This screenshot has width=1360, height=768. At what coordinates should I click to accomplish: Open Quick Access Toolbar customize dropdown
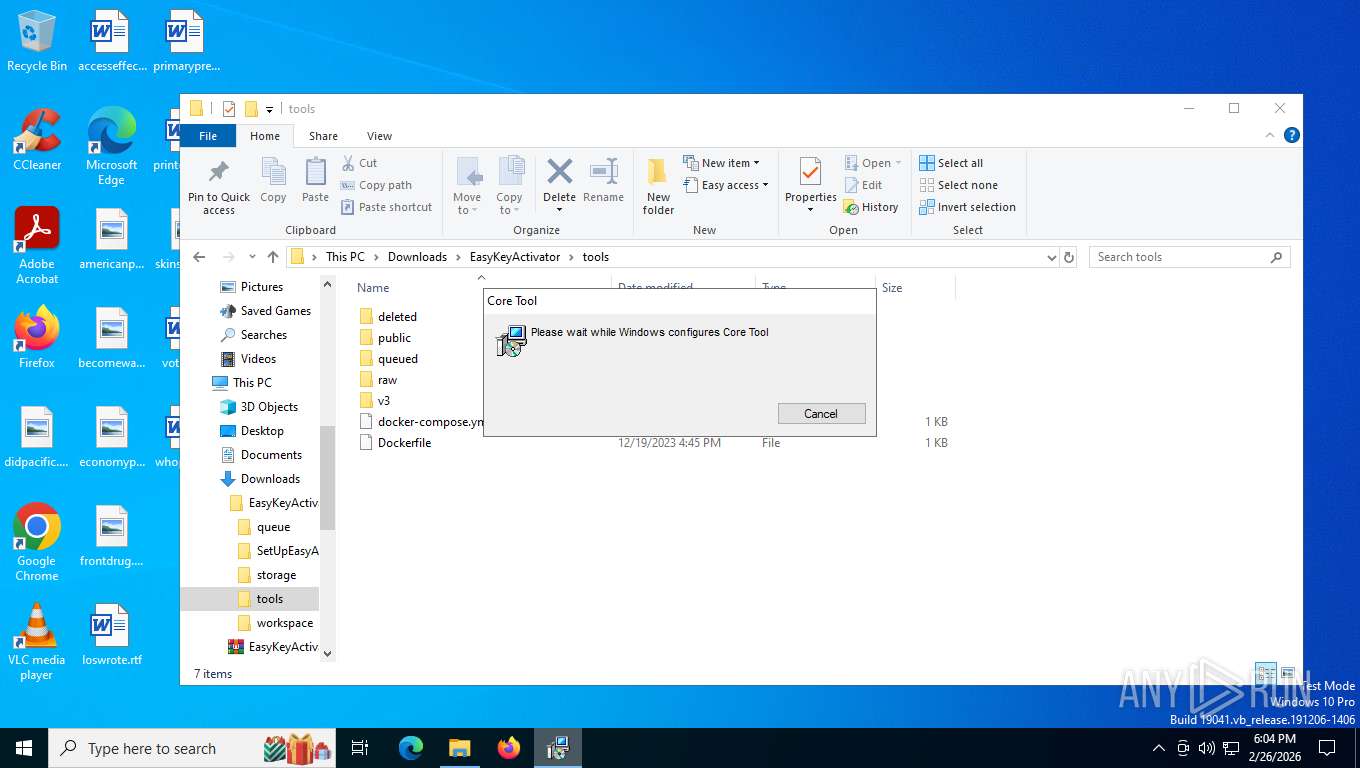click(269, 109)
